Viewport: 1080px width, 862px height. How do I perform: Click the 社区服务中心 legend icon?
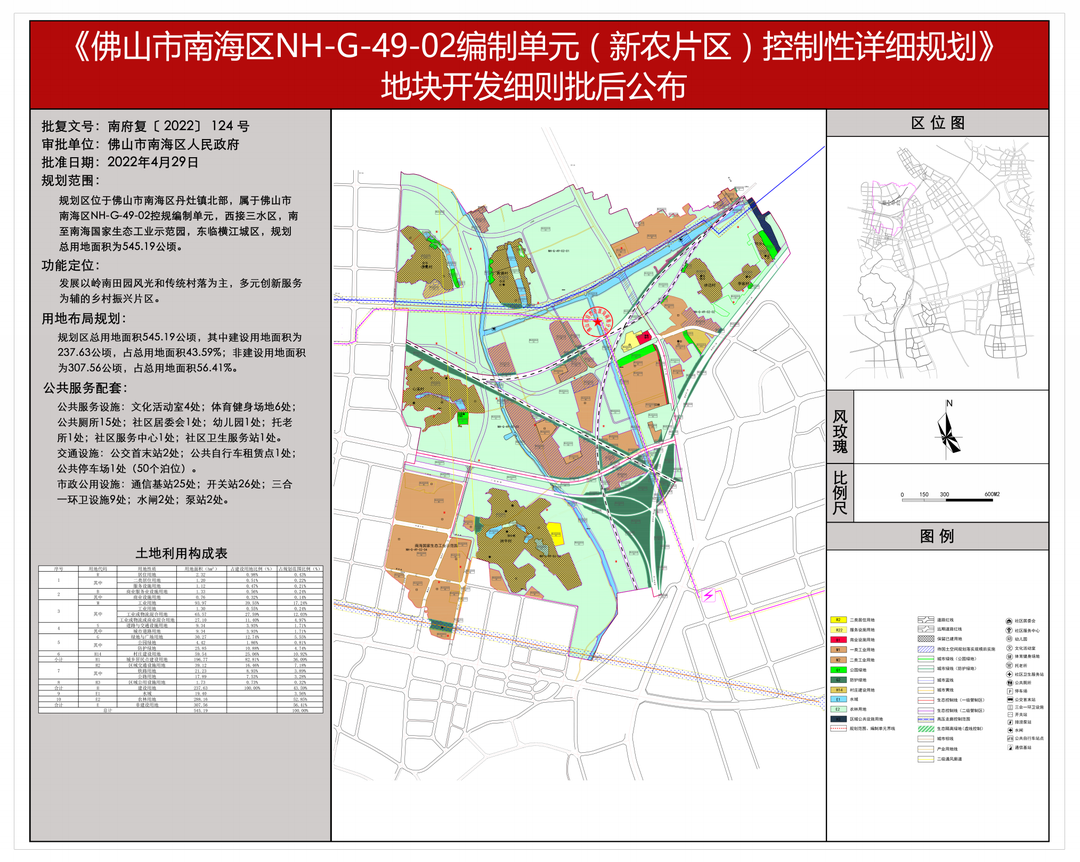(x=1009, y=630)
